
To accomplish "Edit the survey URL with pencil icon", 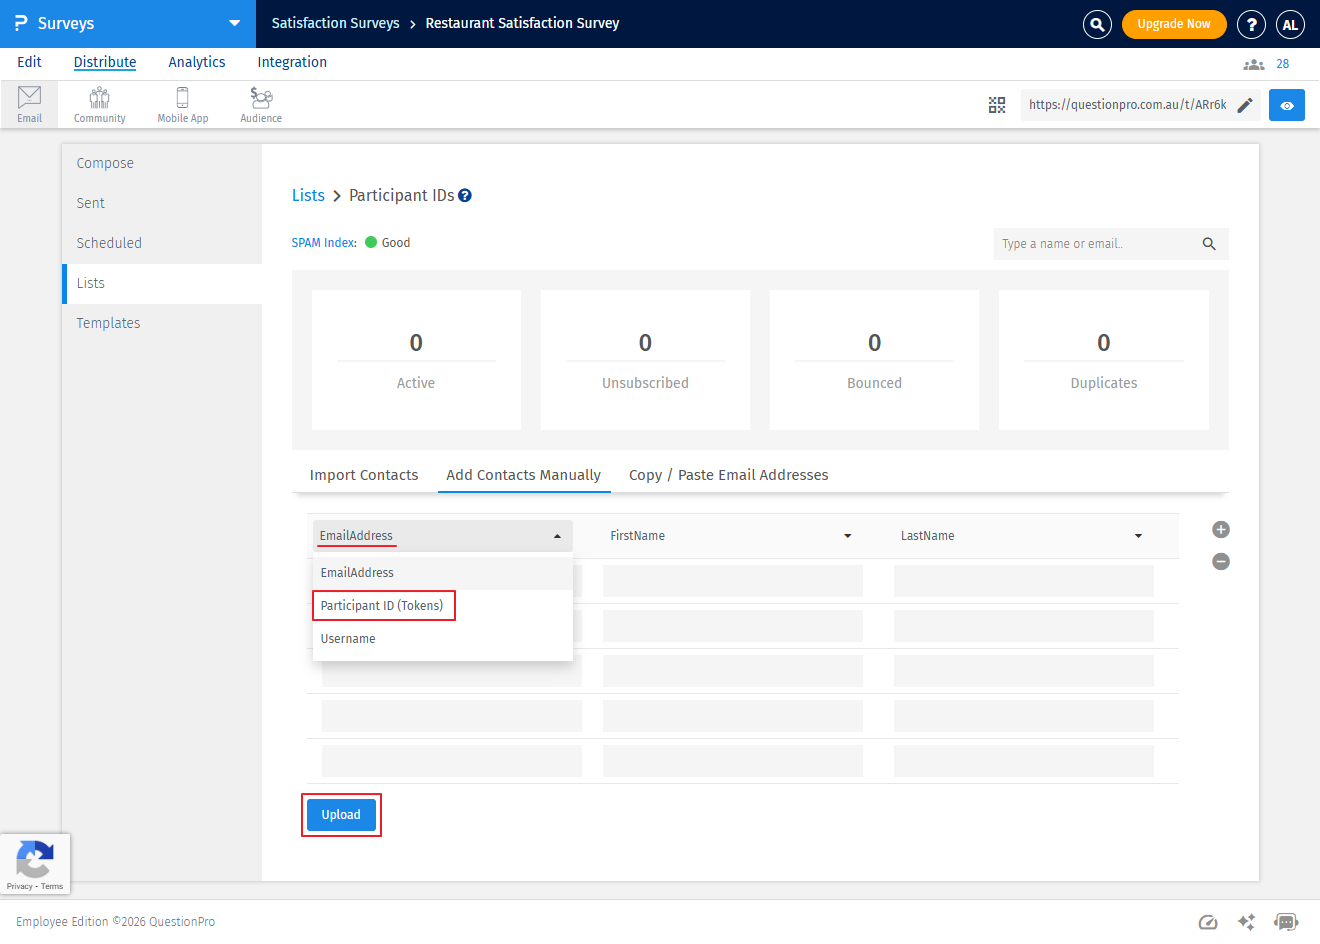I will [1245, 105].
